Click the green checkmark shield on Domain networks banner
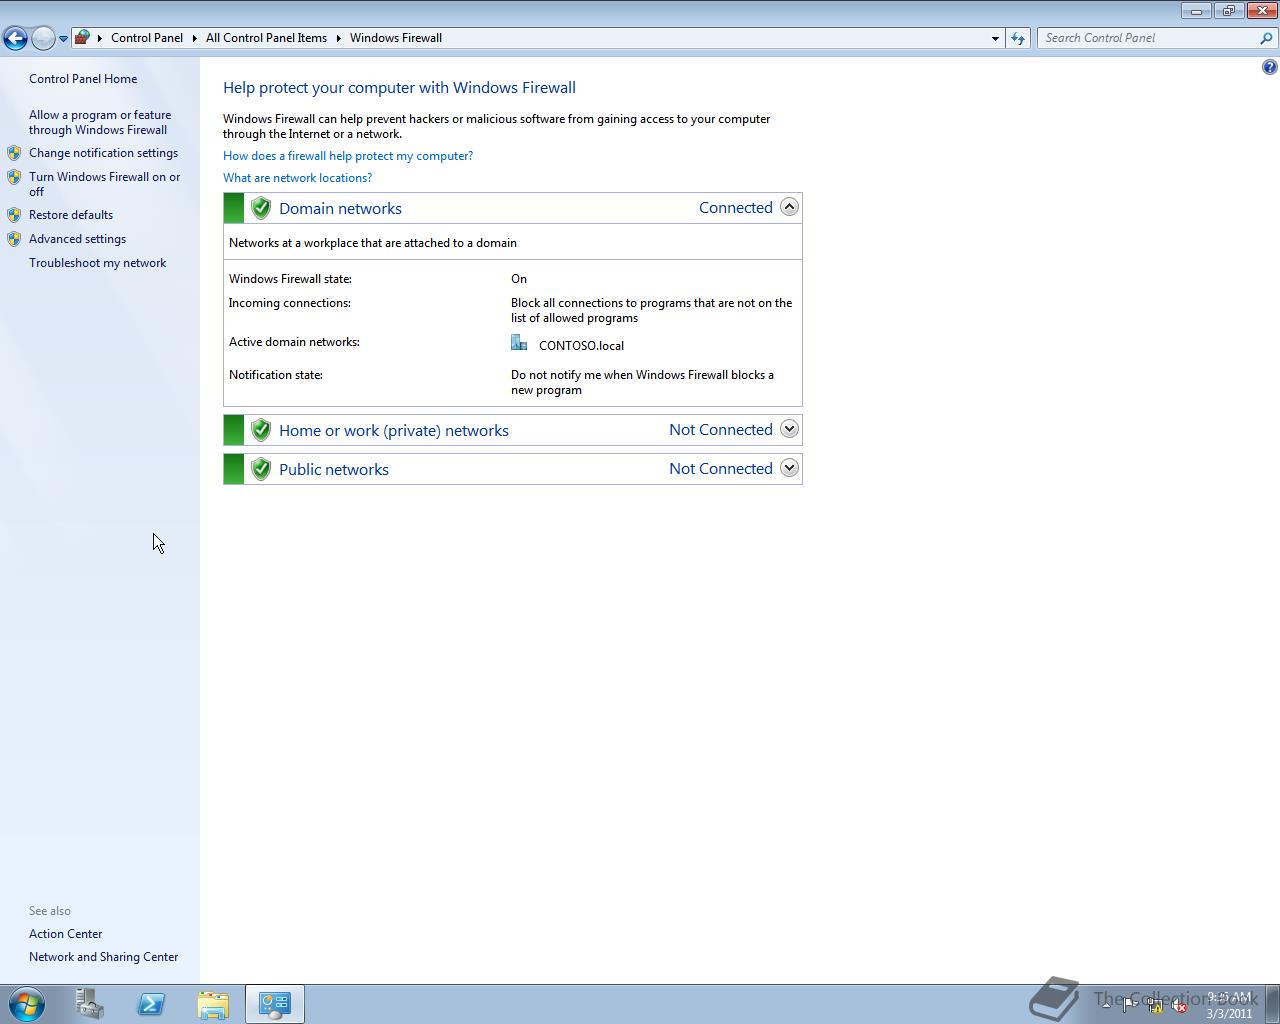 260,207
